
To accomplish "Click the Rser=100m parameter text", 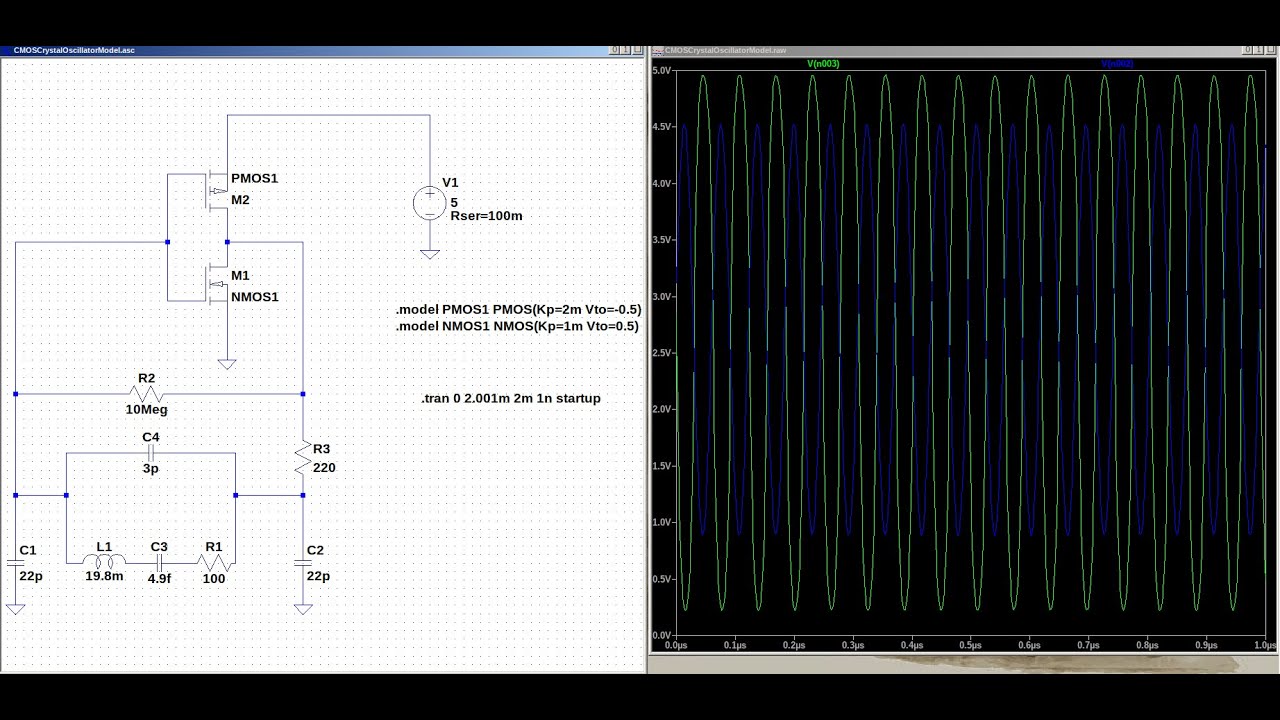I will (486, 216).
